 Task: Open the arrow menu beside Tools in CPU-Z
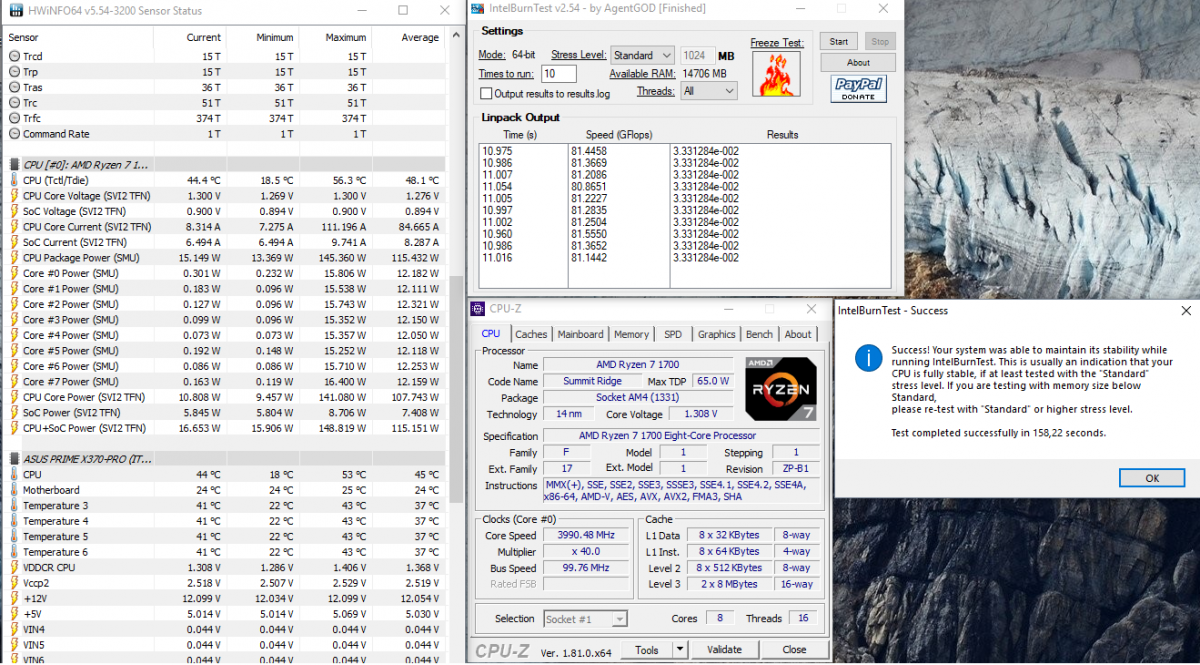pyautogui.click(x=680, y=649)
